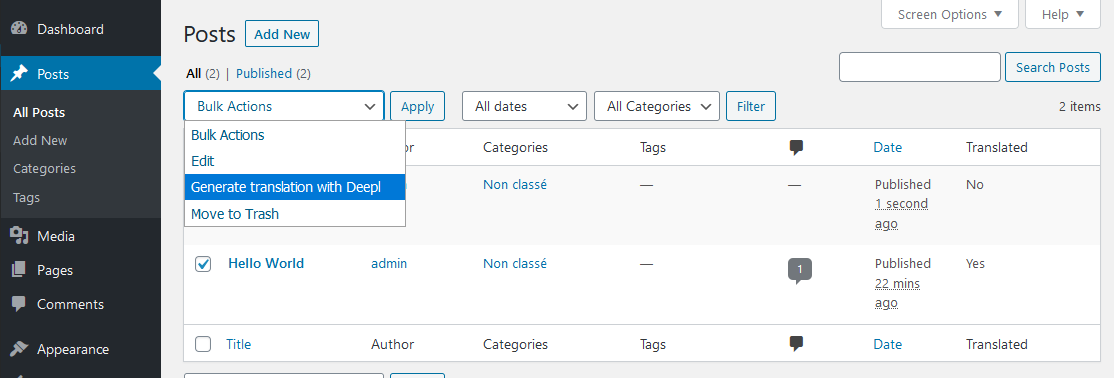Sort by comments icon in header row
The height and width of the screenshot is (378, 1114).
796,147
